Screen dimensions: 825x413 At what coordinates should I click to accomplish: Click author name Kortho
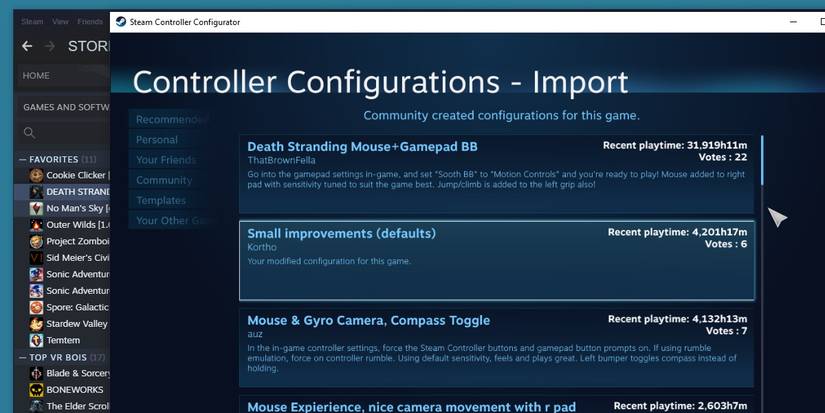tap(262, 247)
